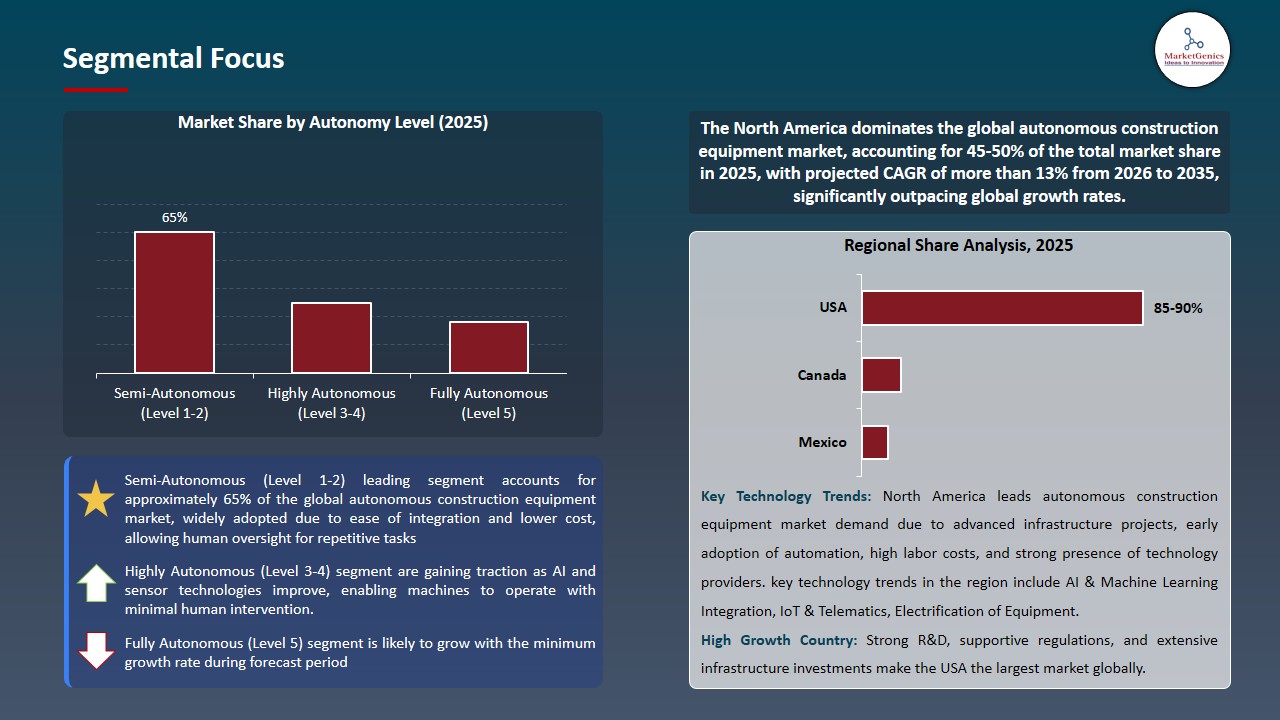The image size is (1280, 720).
Task: Click the Market Share by Autonomy Level title
Action: [333, 122]
